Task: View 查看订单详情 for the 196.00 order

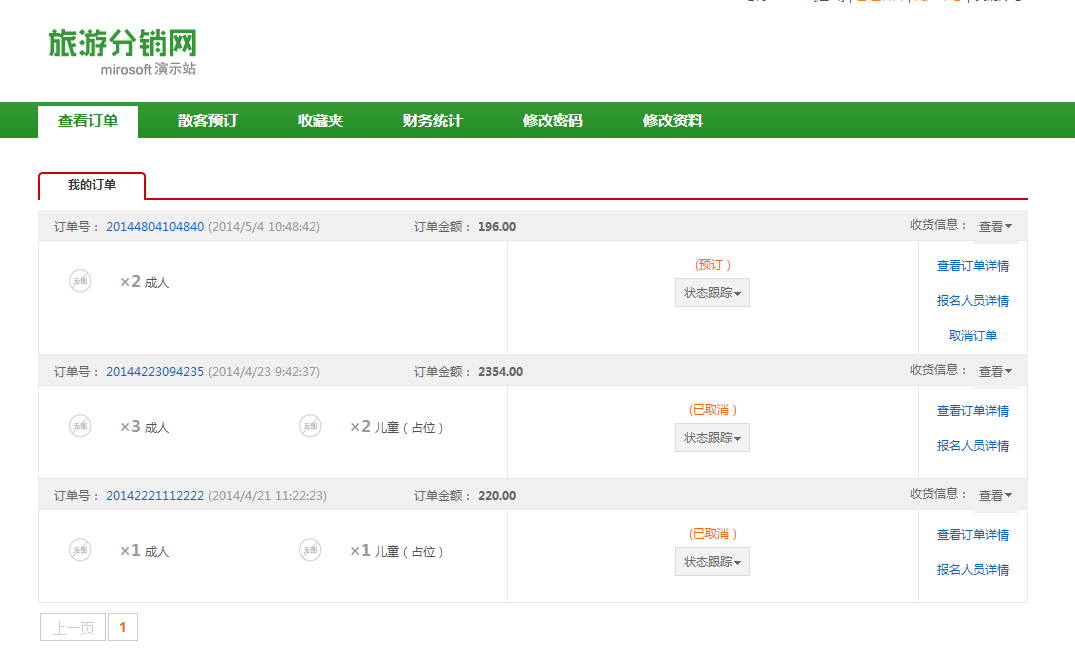Action: [x=973, y=266]
